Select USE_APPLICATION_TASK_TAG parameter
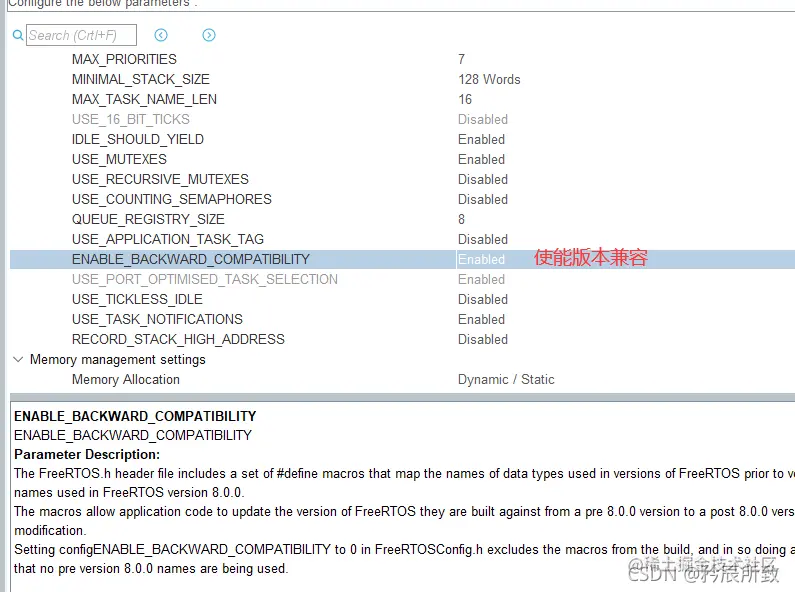Viewport: 795px width, 592px height. [168, 239]
